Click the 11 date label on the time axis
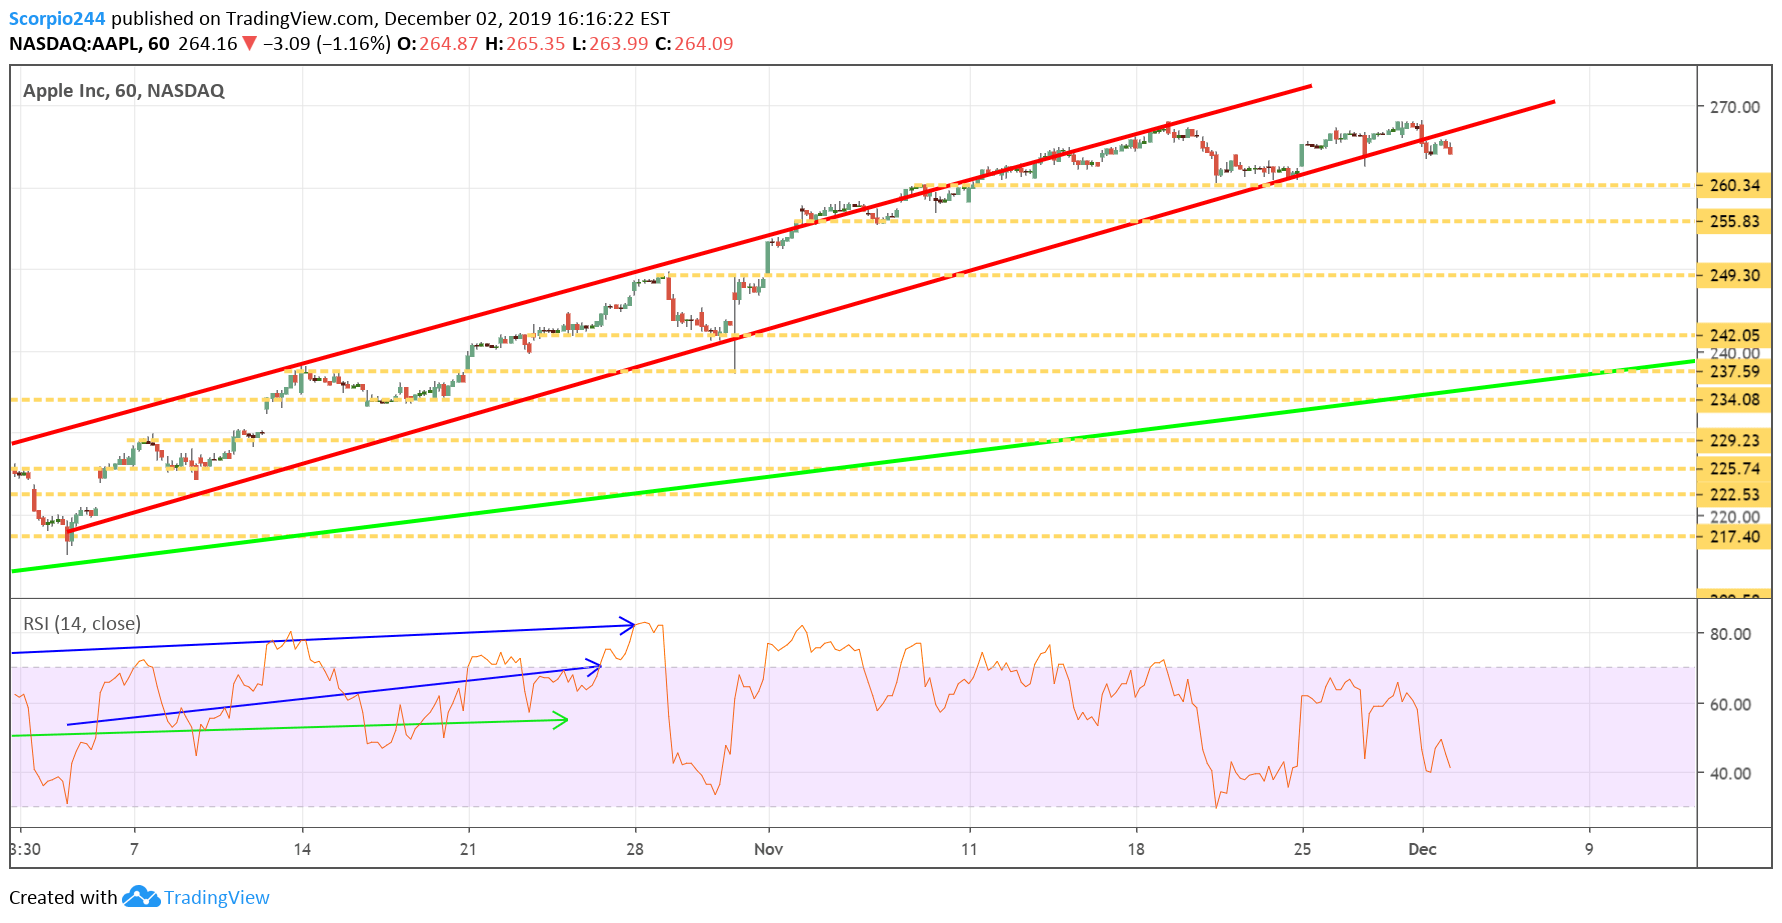 tap(969, 849)
